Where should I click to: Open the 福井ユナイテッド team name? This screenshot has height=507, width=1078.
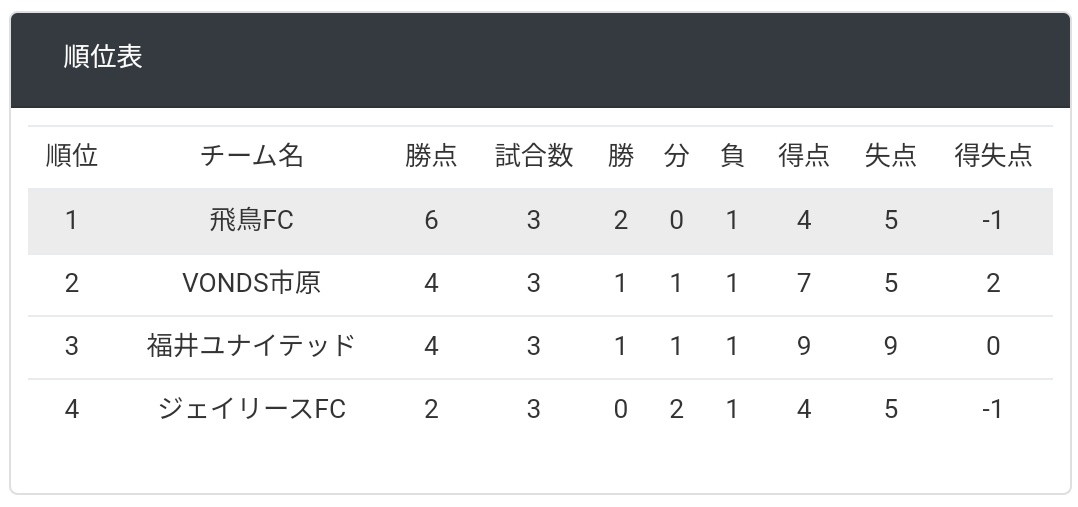point(252,345)
